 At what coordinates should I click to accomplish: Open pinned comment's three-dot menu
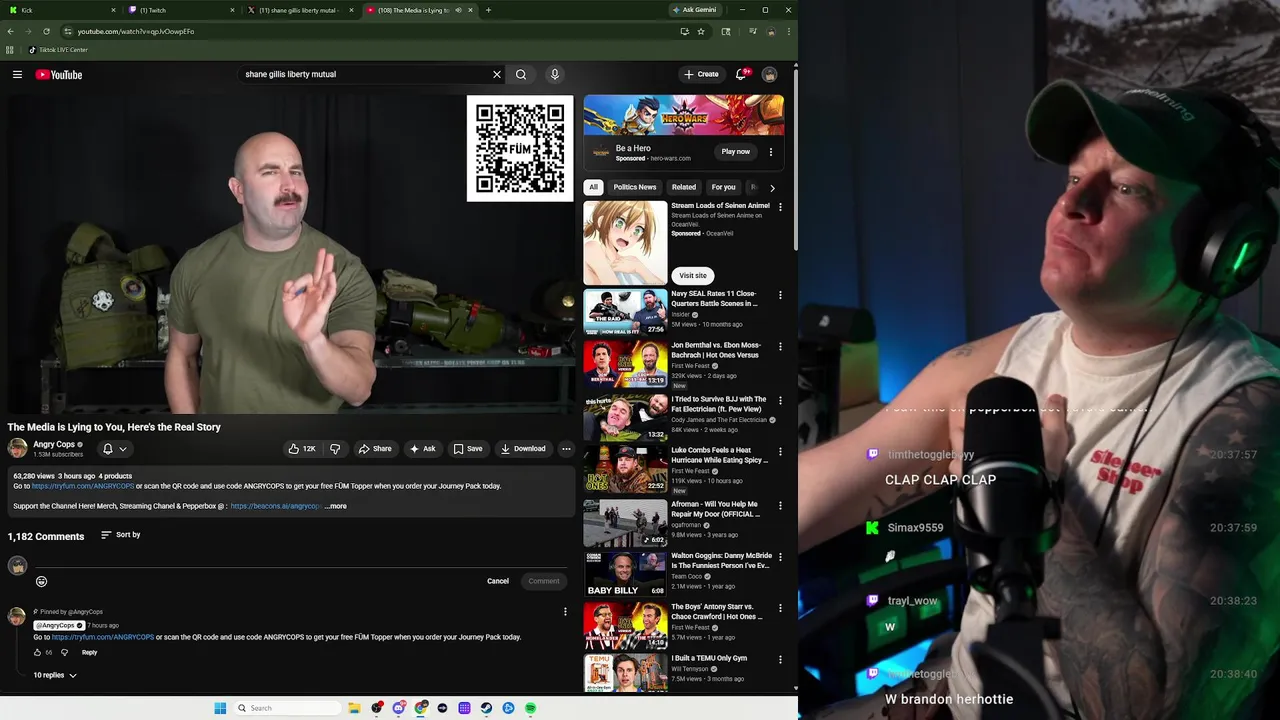click(565, 612)
